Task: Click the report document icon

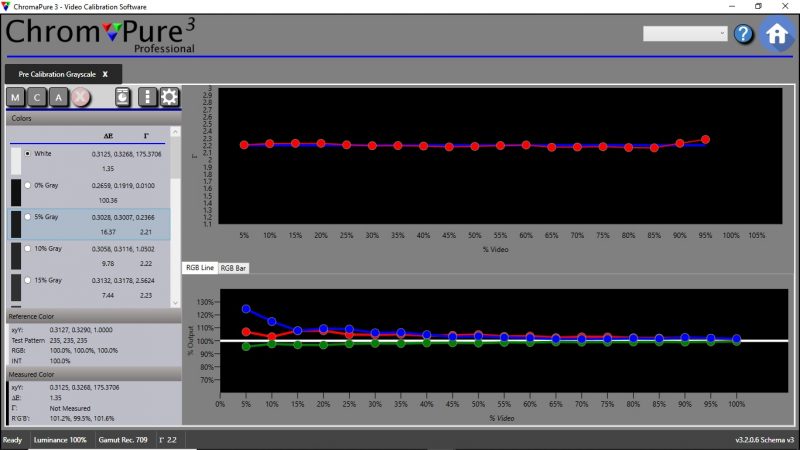Action: coord(123,97)
